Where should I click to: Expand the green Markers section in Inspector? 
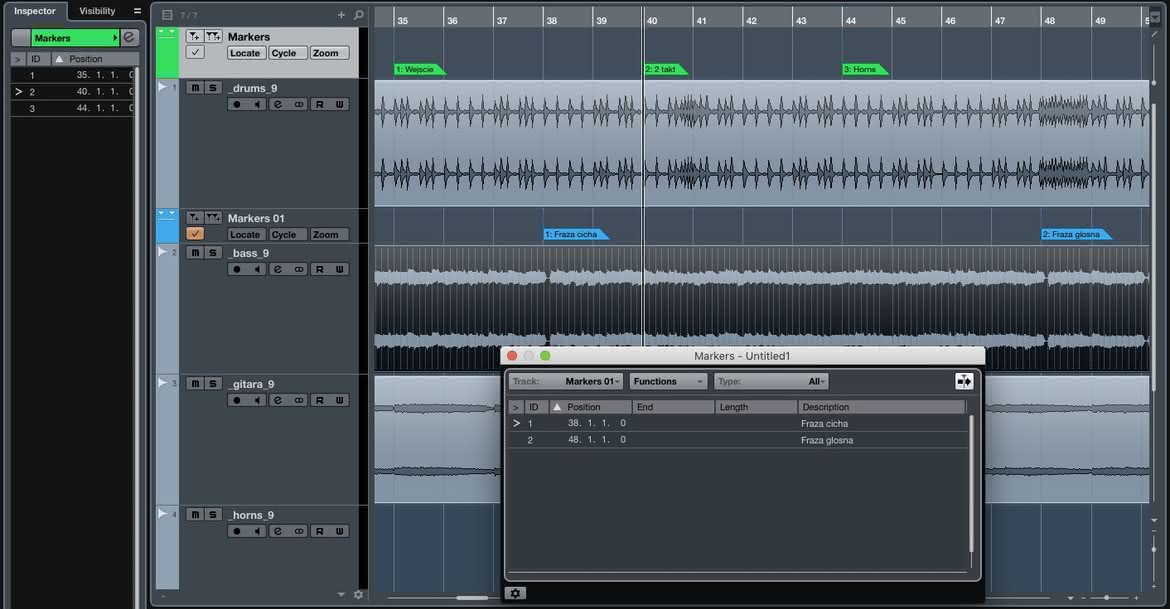pos(75,37)
